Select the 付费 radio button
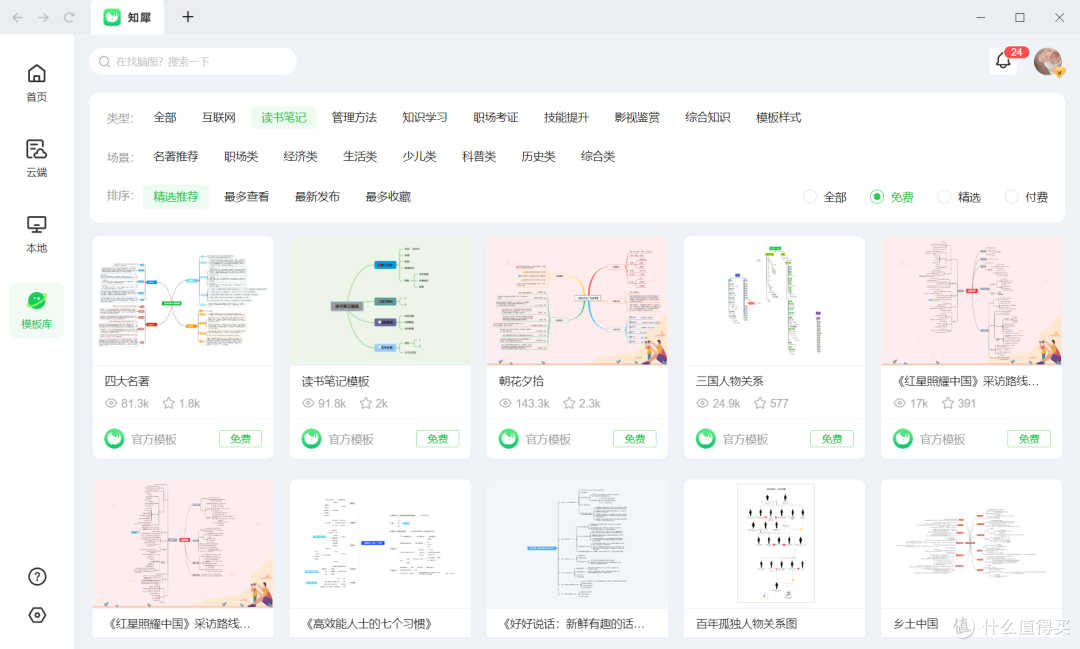 point(1011,197)
